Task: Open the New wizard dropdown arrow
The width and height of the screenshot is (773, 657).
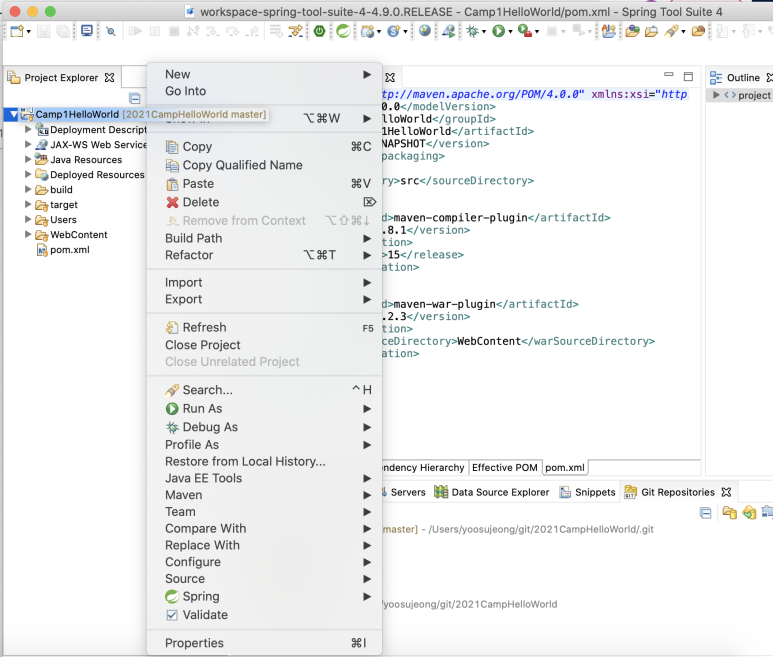Action: point(29,32)
